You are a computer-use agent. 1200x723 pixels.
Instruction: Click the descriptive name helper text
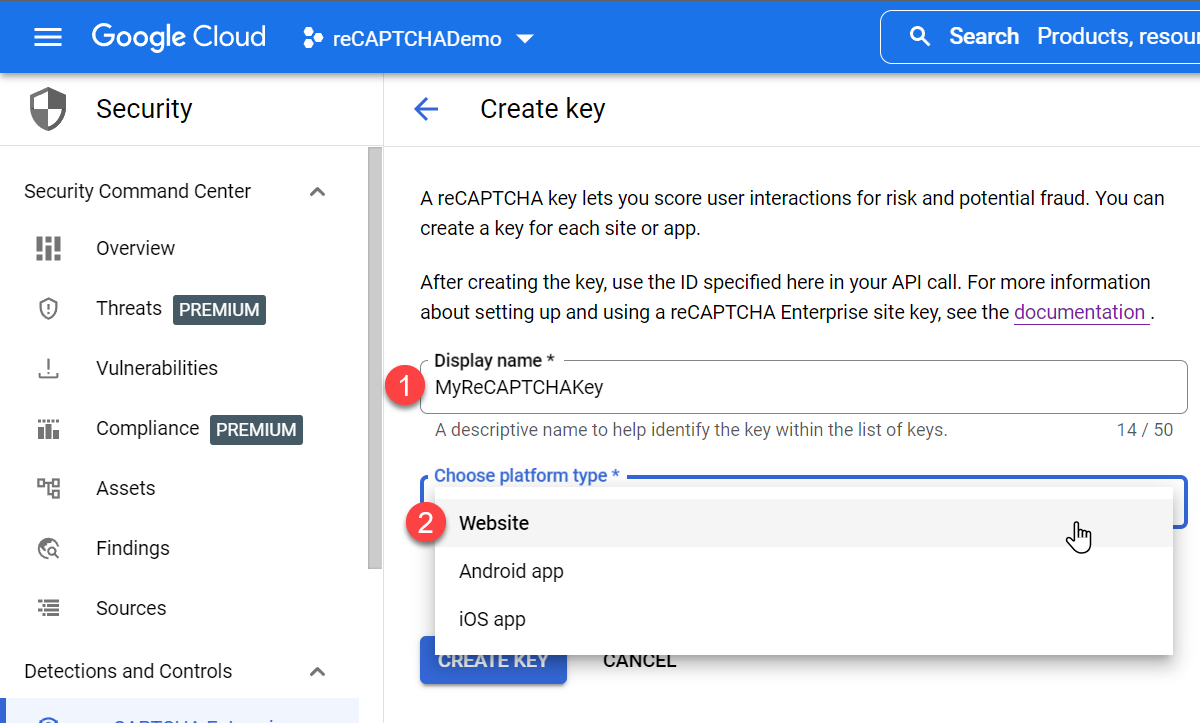(x=691, y=430)
